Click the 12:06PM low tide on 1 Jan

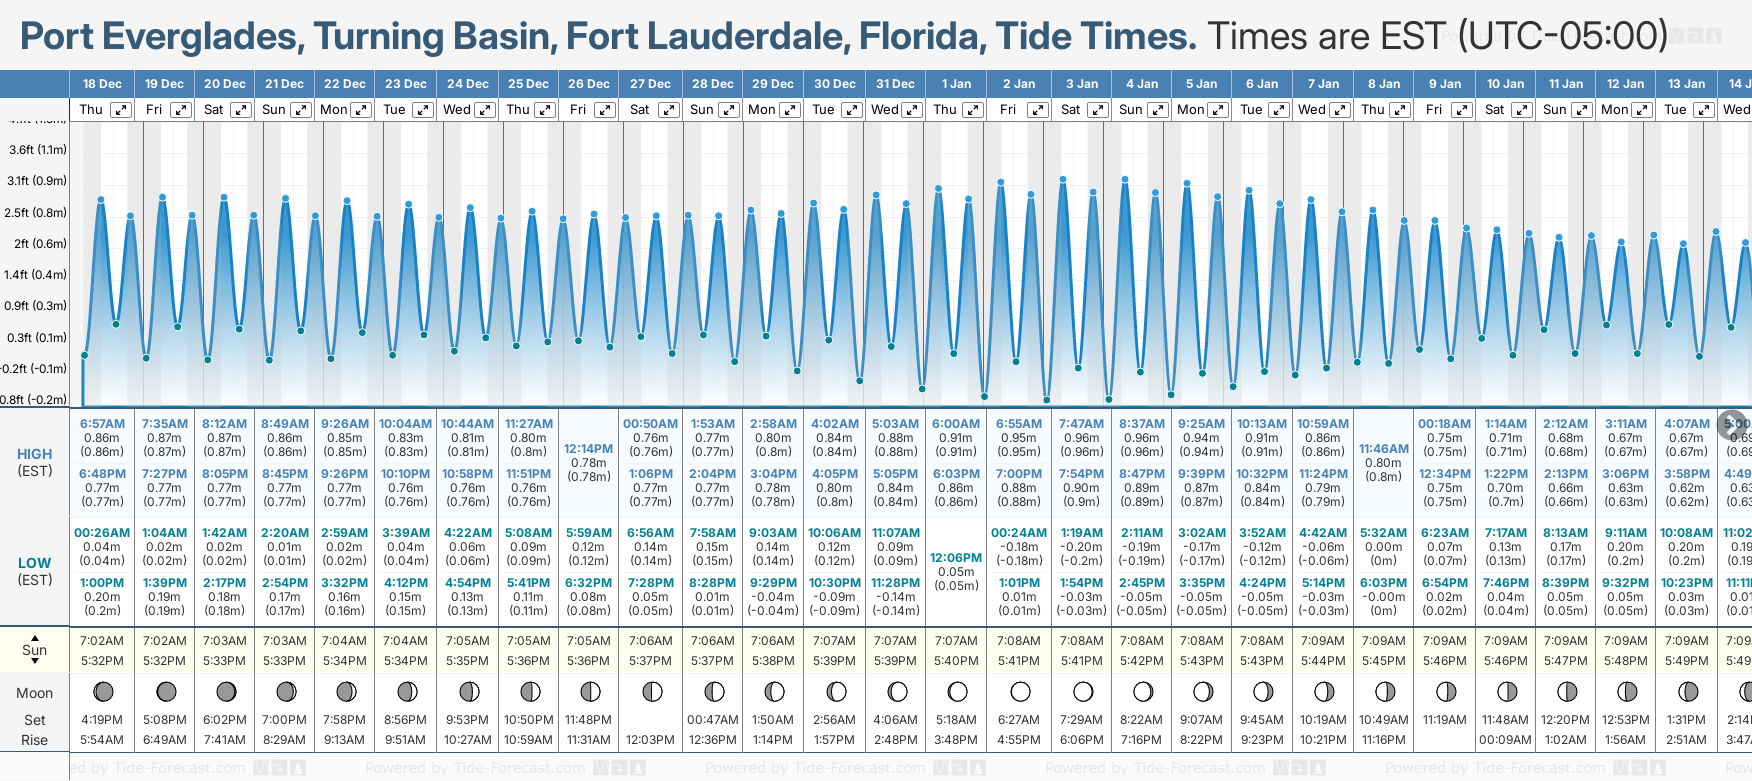pyautogui.click(x=956, y=558)
